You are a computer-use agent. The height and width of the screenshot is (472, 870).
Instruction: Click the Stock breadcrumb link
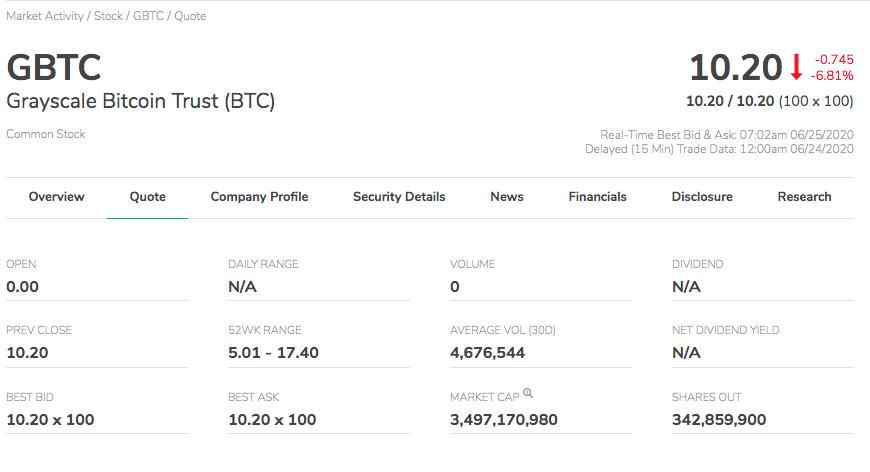tap(108, 16)
